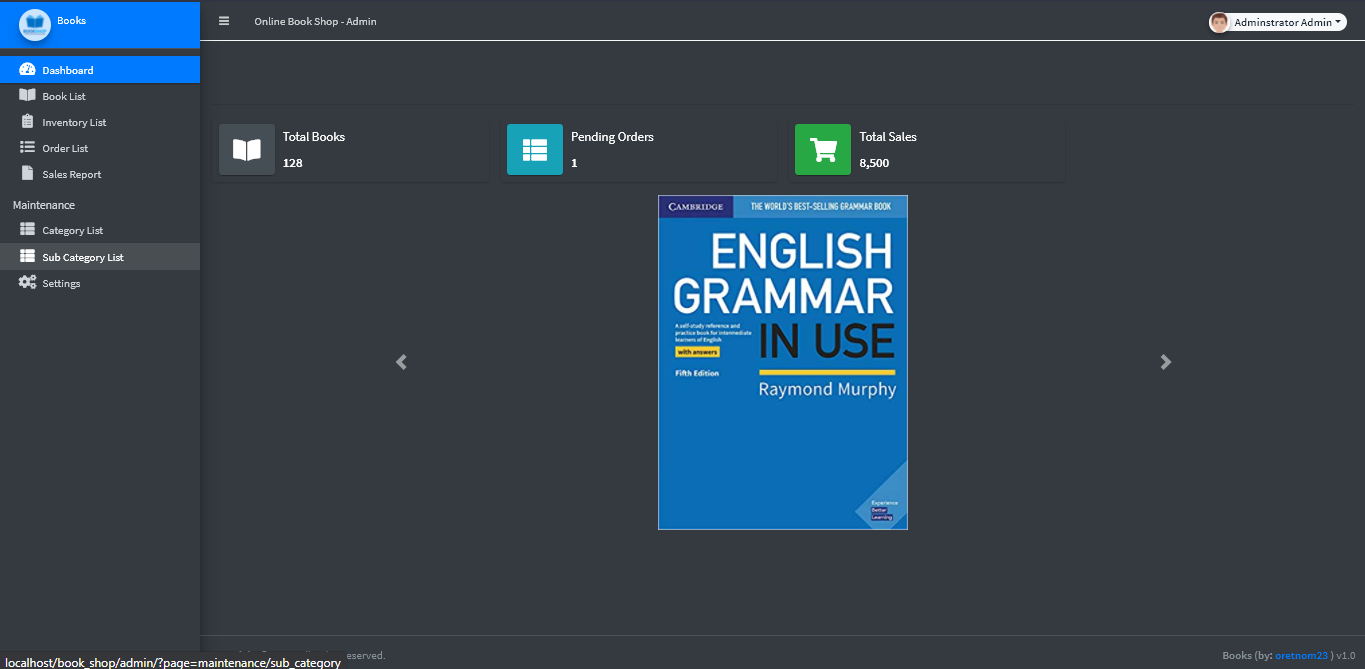Click the Inventory List clipboard icon
The width and height of the screenshot is (1365, 669).
[x=27, y=122]
